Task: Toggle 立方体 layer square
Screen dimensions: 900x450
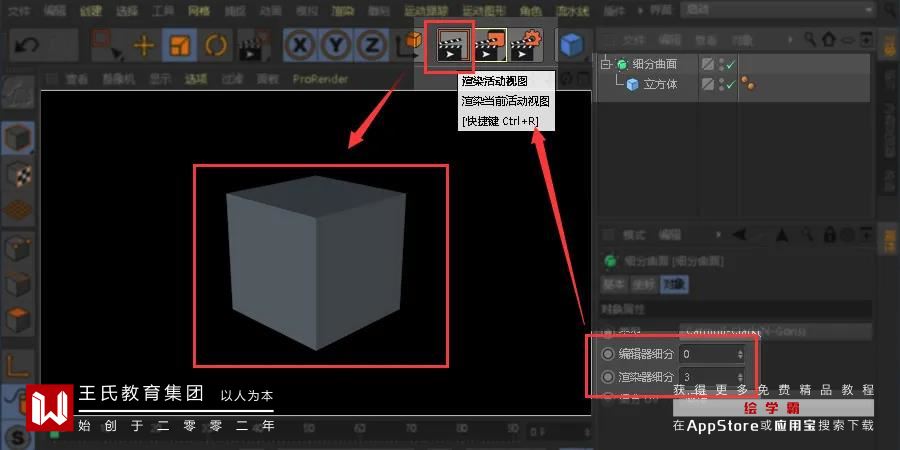Action: (708, 84)
